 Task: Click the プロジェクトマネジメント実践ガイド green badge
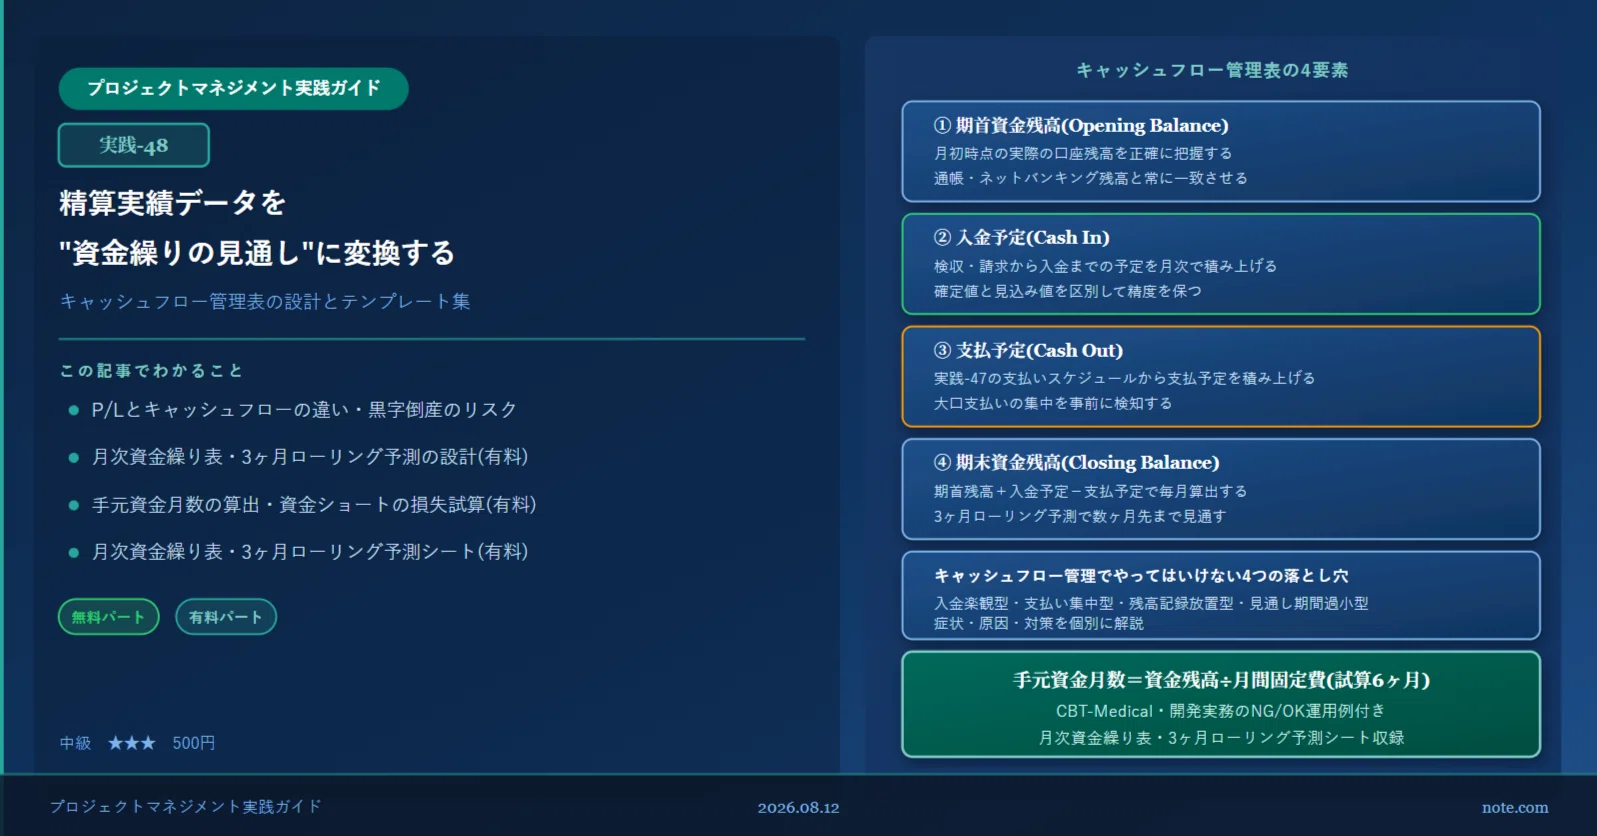coord(233,88)
